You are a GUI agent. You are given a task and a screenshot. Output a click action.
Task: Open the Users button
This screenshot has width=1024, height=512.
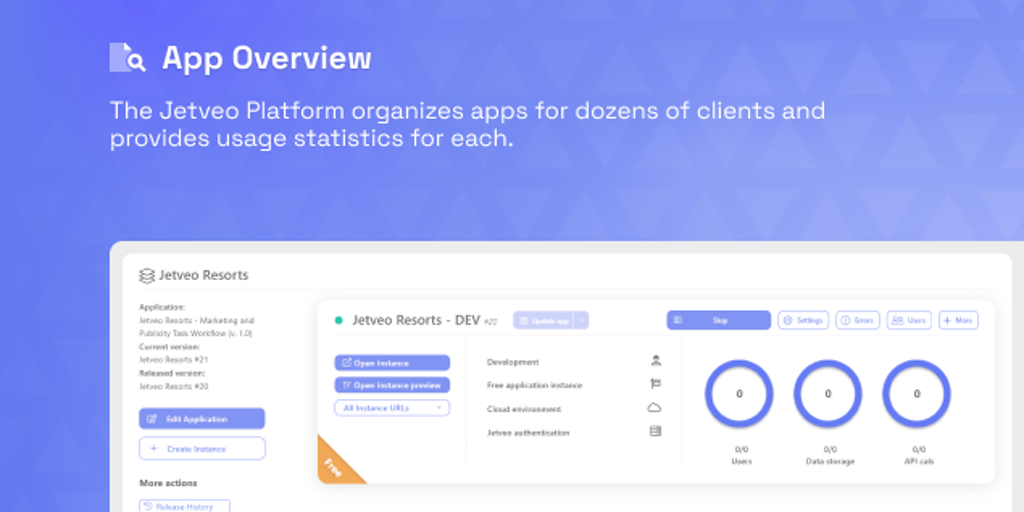tap(909, 321)
